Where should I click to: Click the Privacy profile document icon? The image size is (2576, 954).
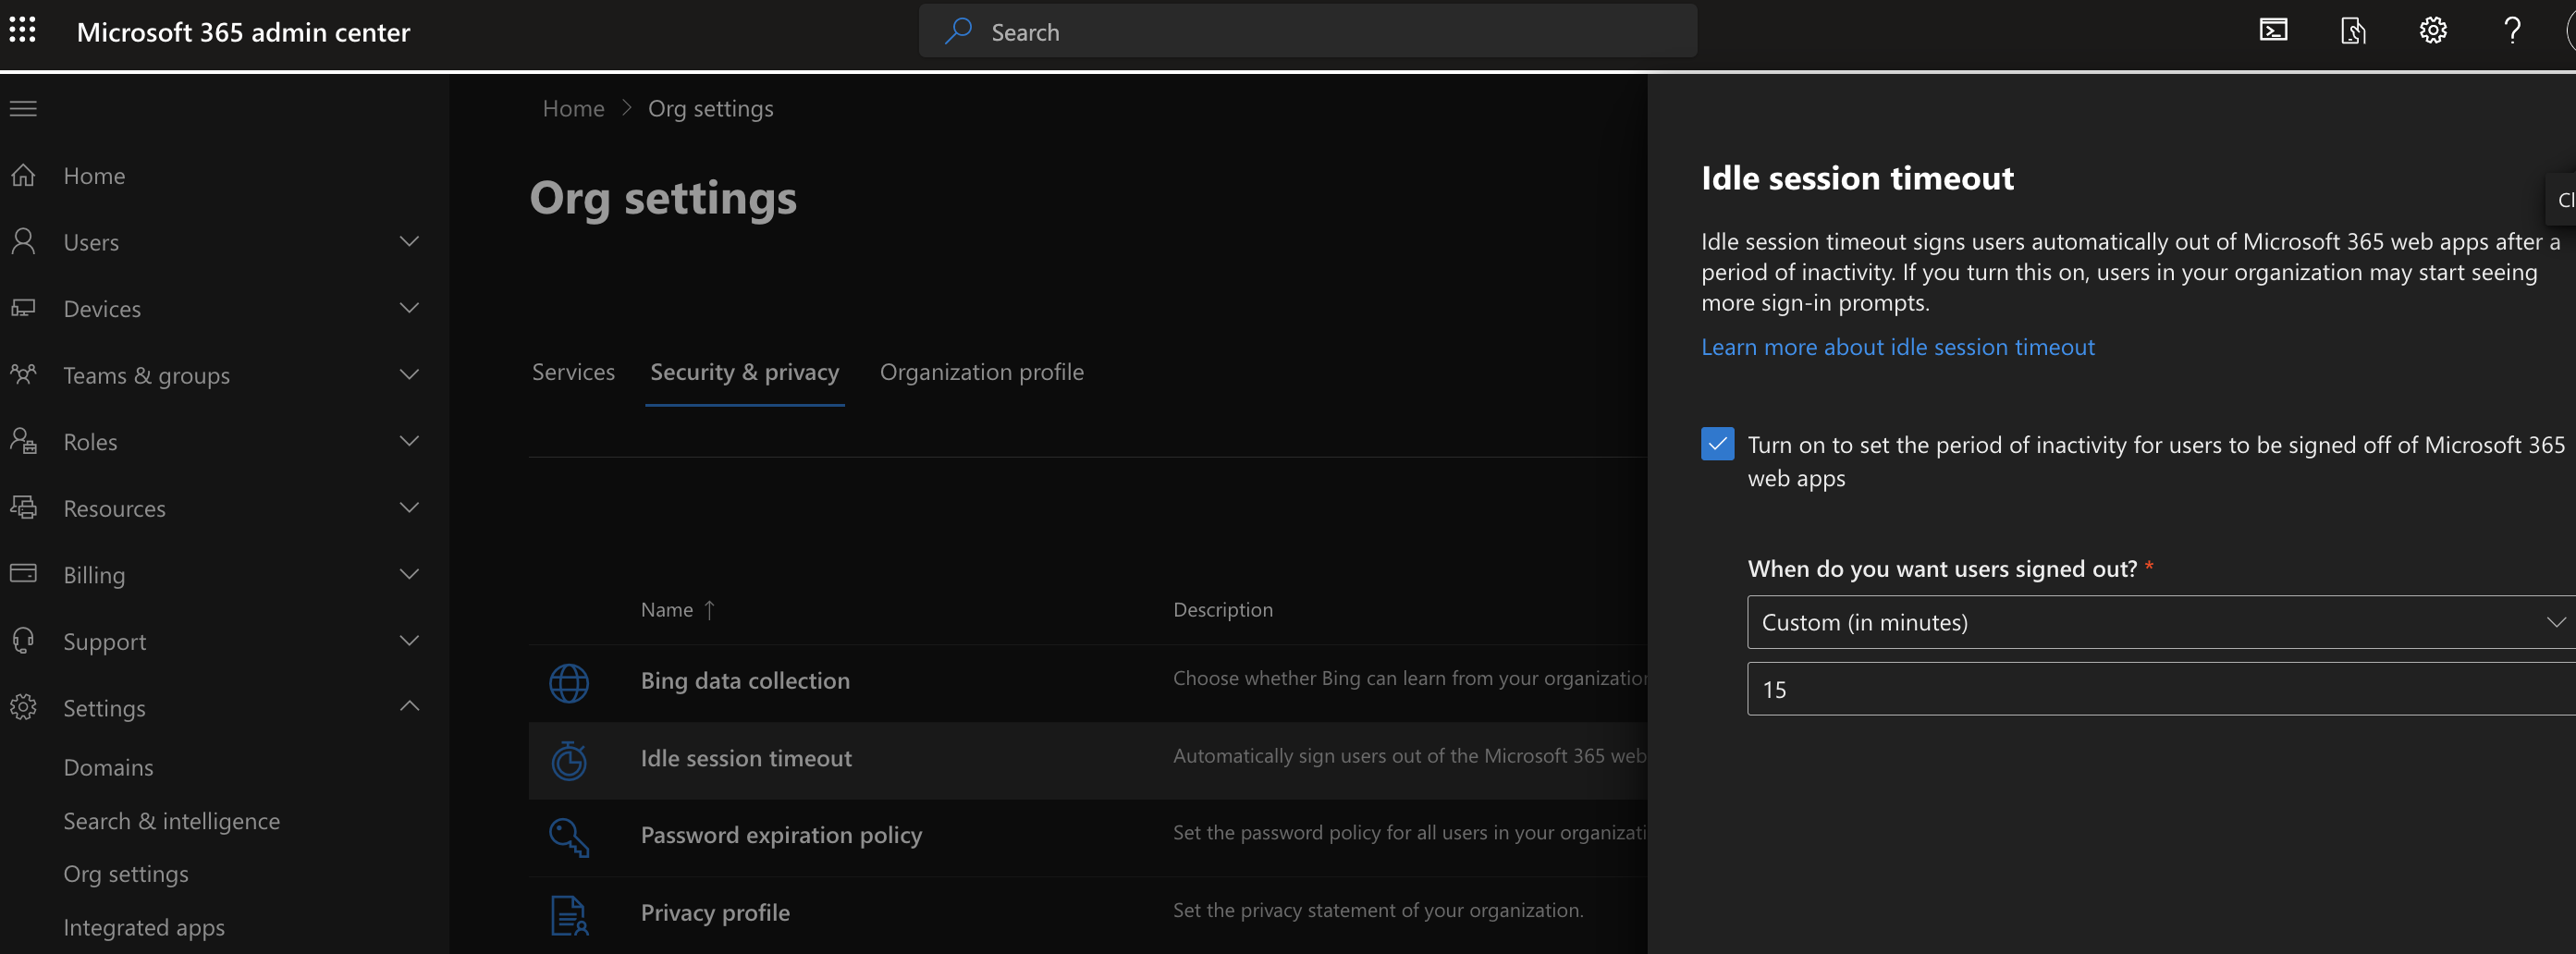569,915
